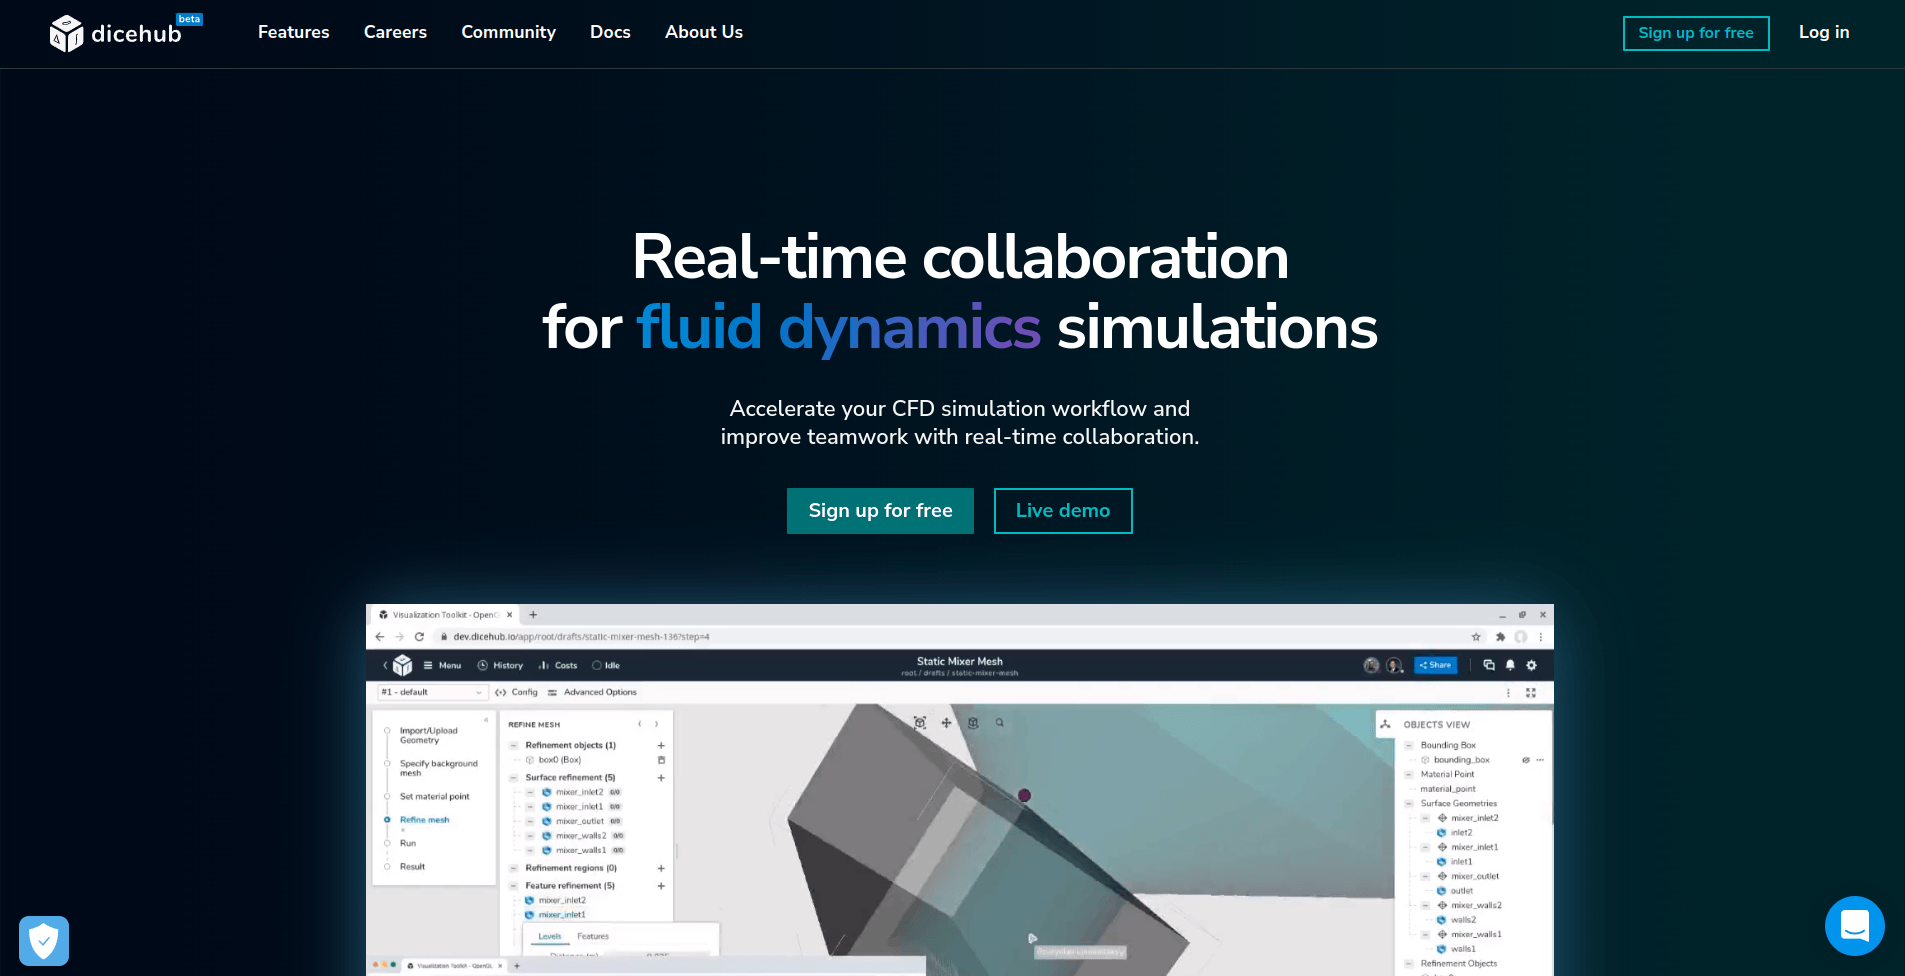
Task: Bookmark the page with the demo browser star icon
Action: (1476, 637)
